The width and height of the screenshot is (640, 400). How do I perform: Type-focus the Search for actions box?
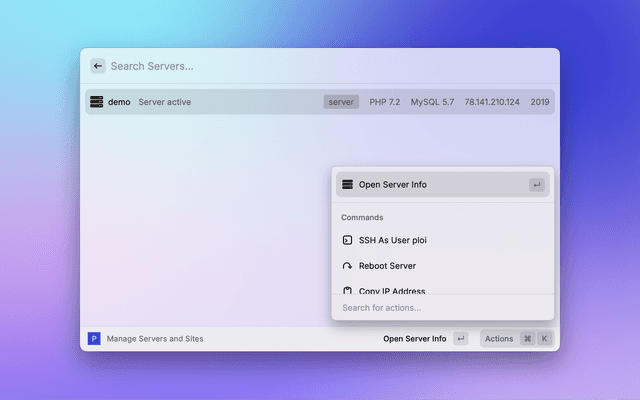(x=440, y=308)
